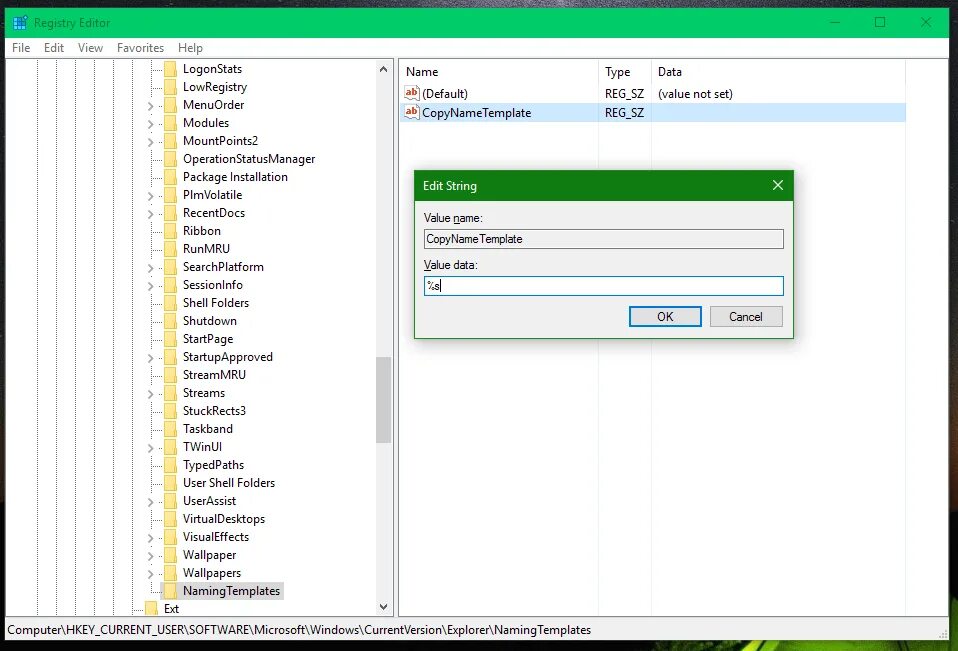958x651 pixels.
Task: Close the Edit String dialog with X
Action: (777, 185)
